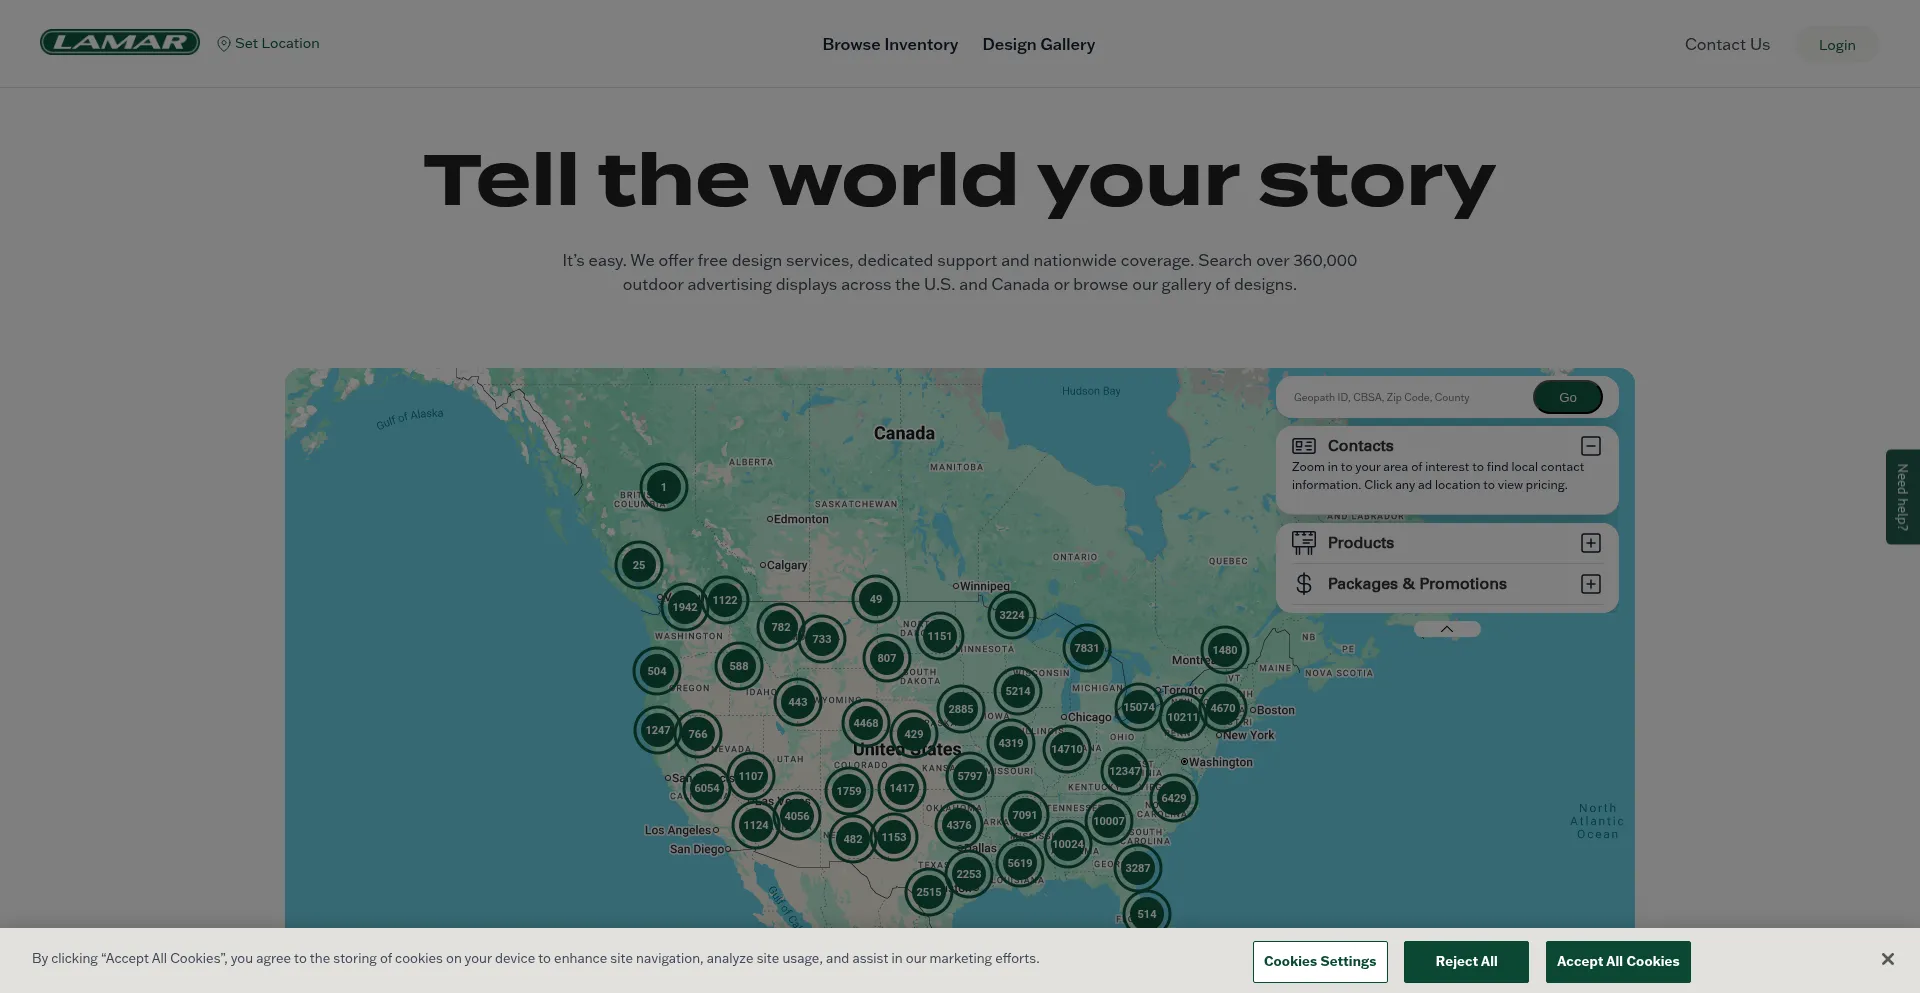Click the Packages & Promotions dollar icon
Image resolution: width=1920 pixels, height=993 pixels.
1303,584
